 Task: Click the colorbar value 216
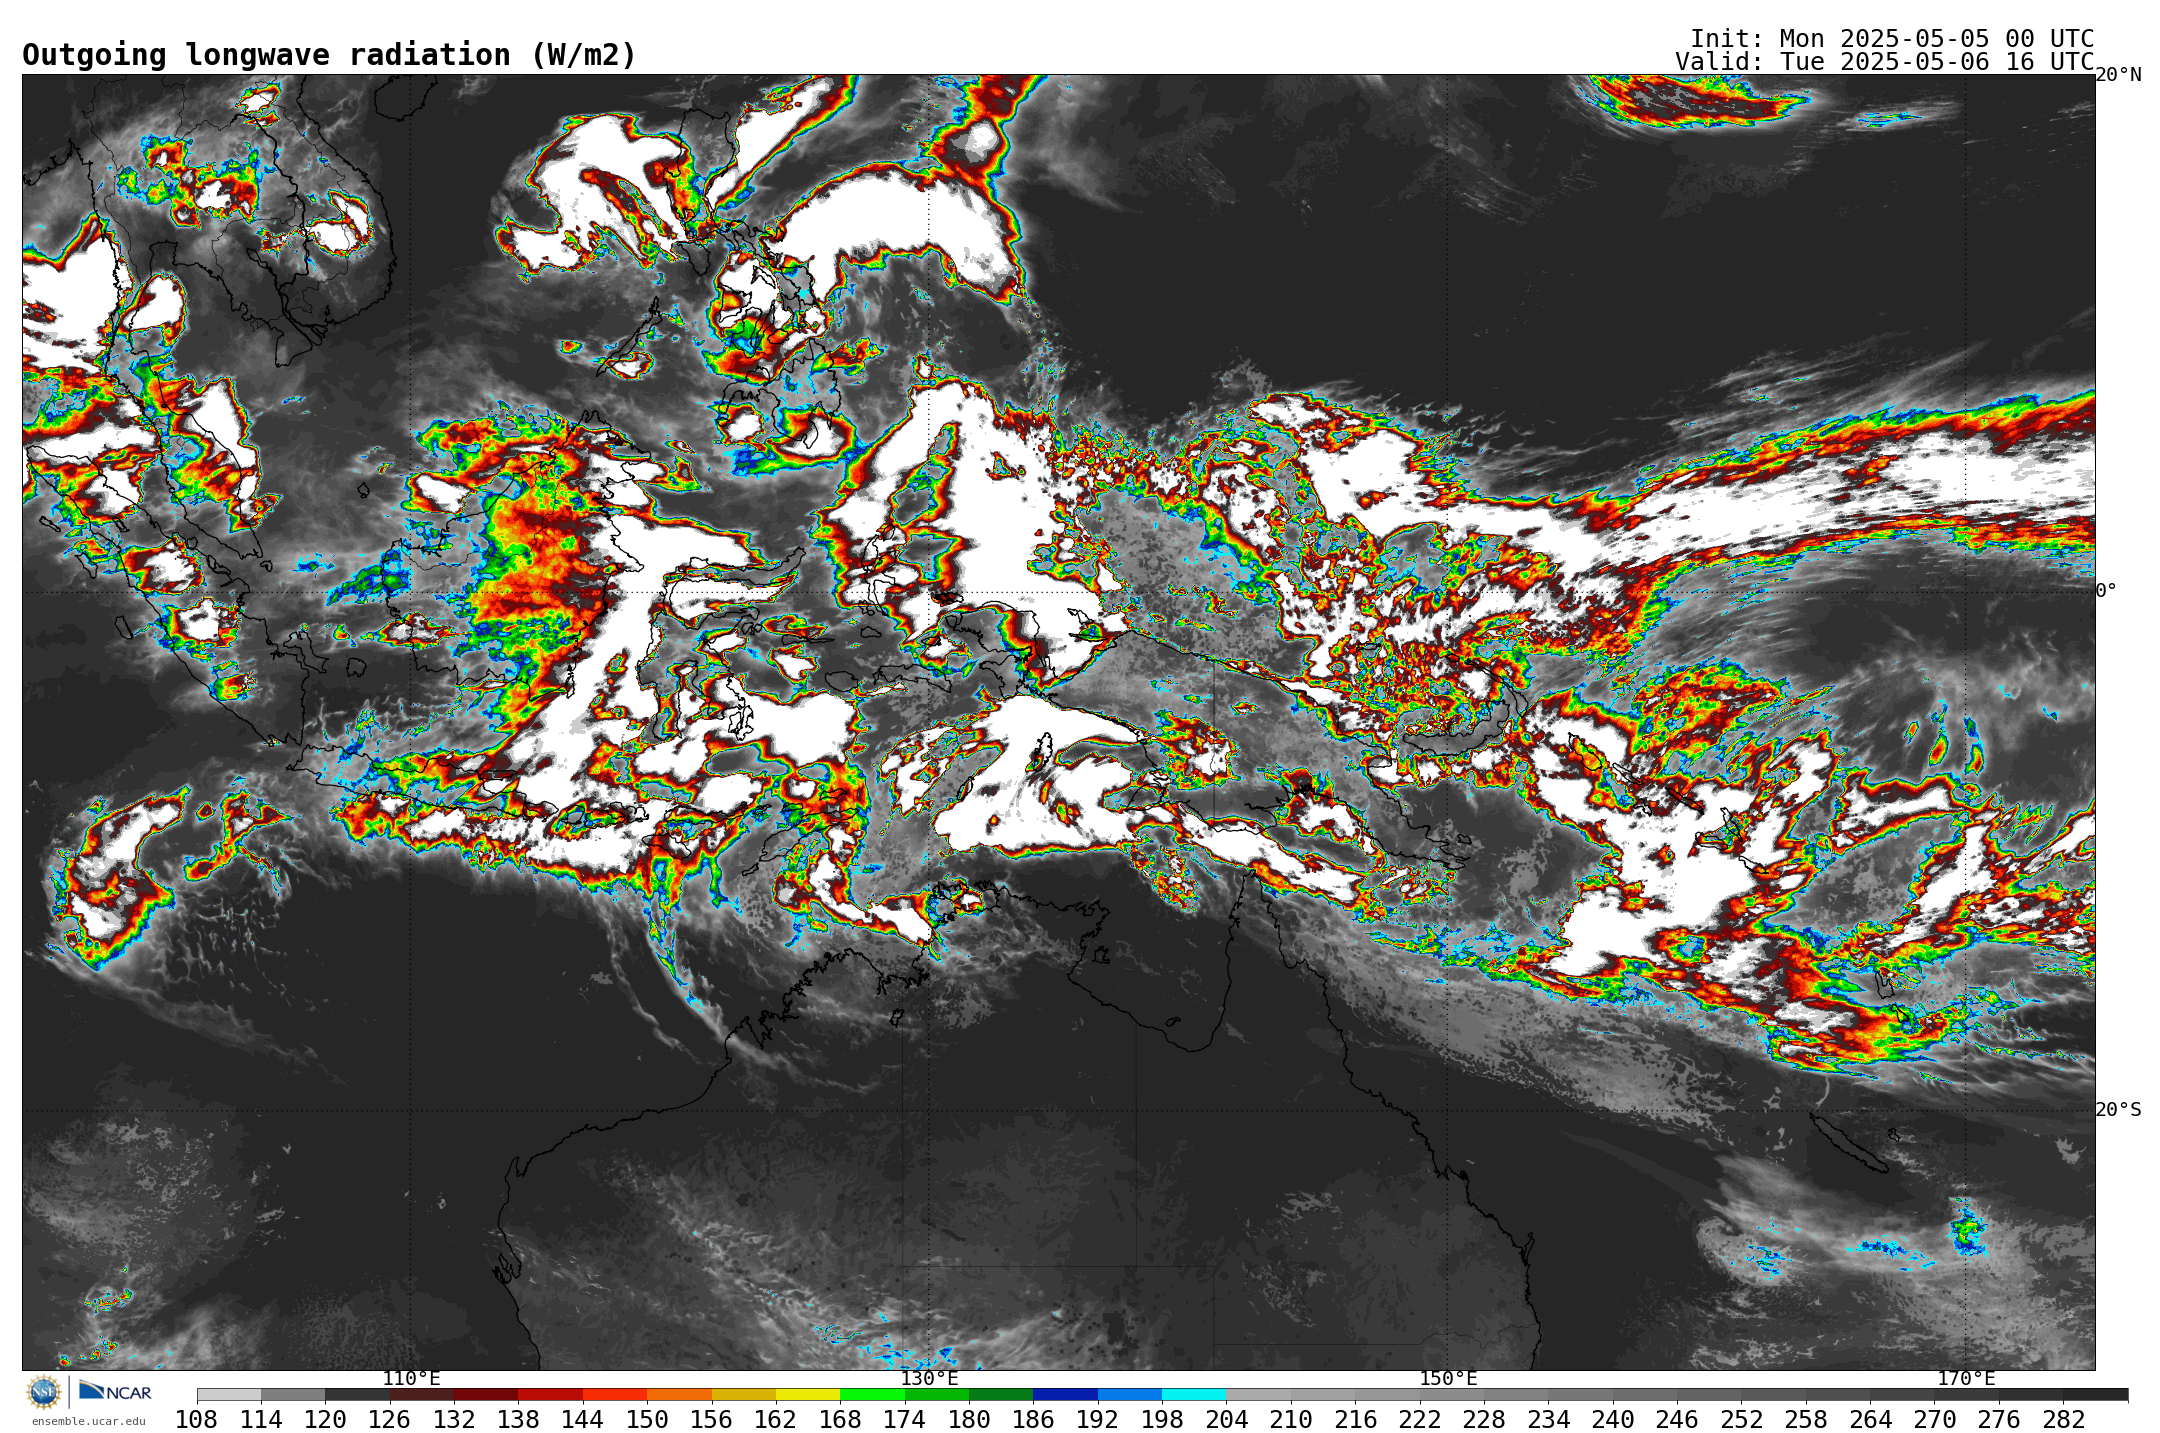(1355, 1420)
